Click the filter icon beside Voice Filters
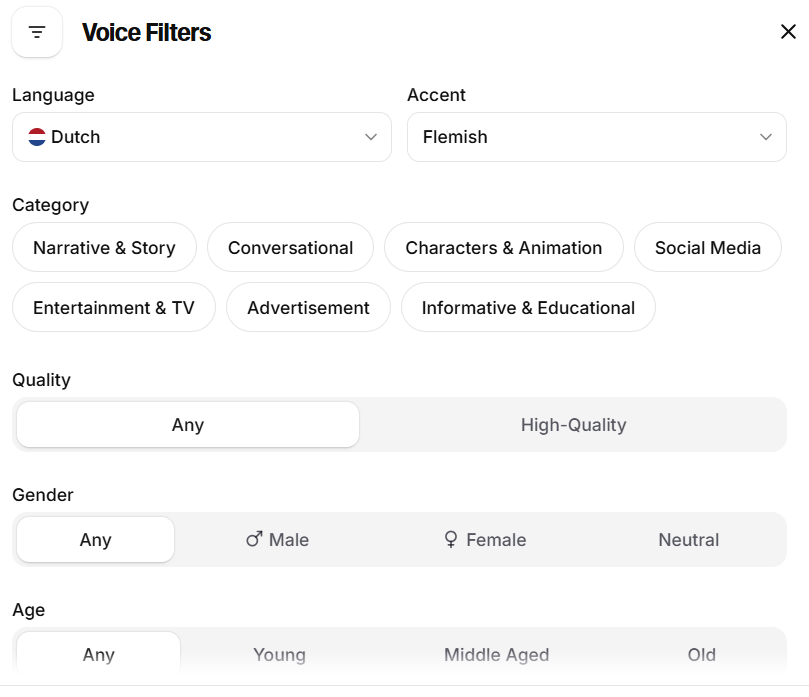The image size is (809, 697). click(37, 33)
